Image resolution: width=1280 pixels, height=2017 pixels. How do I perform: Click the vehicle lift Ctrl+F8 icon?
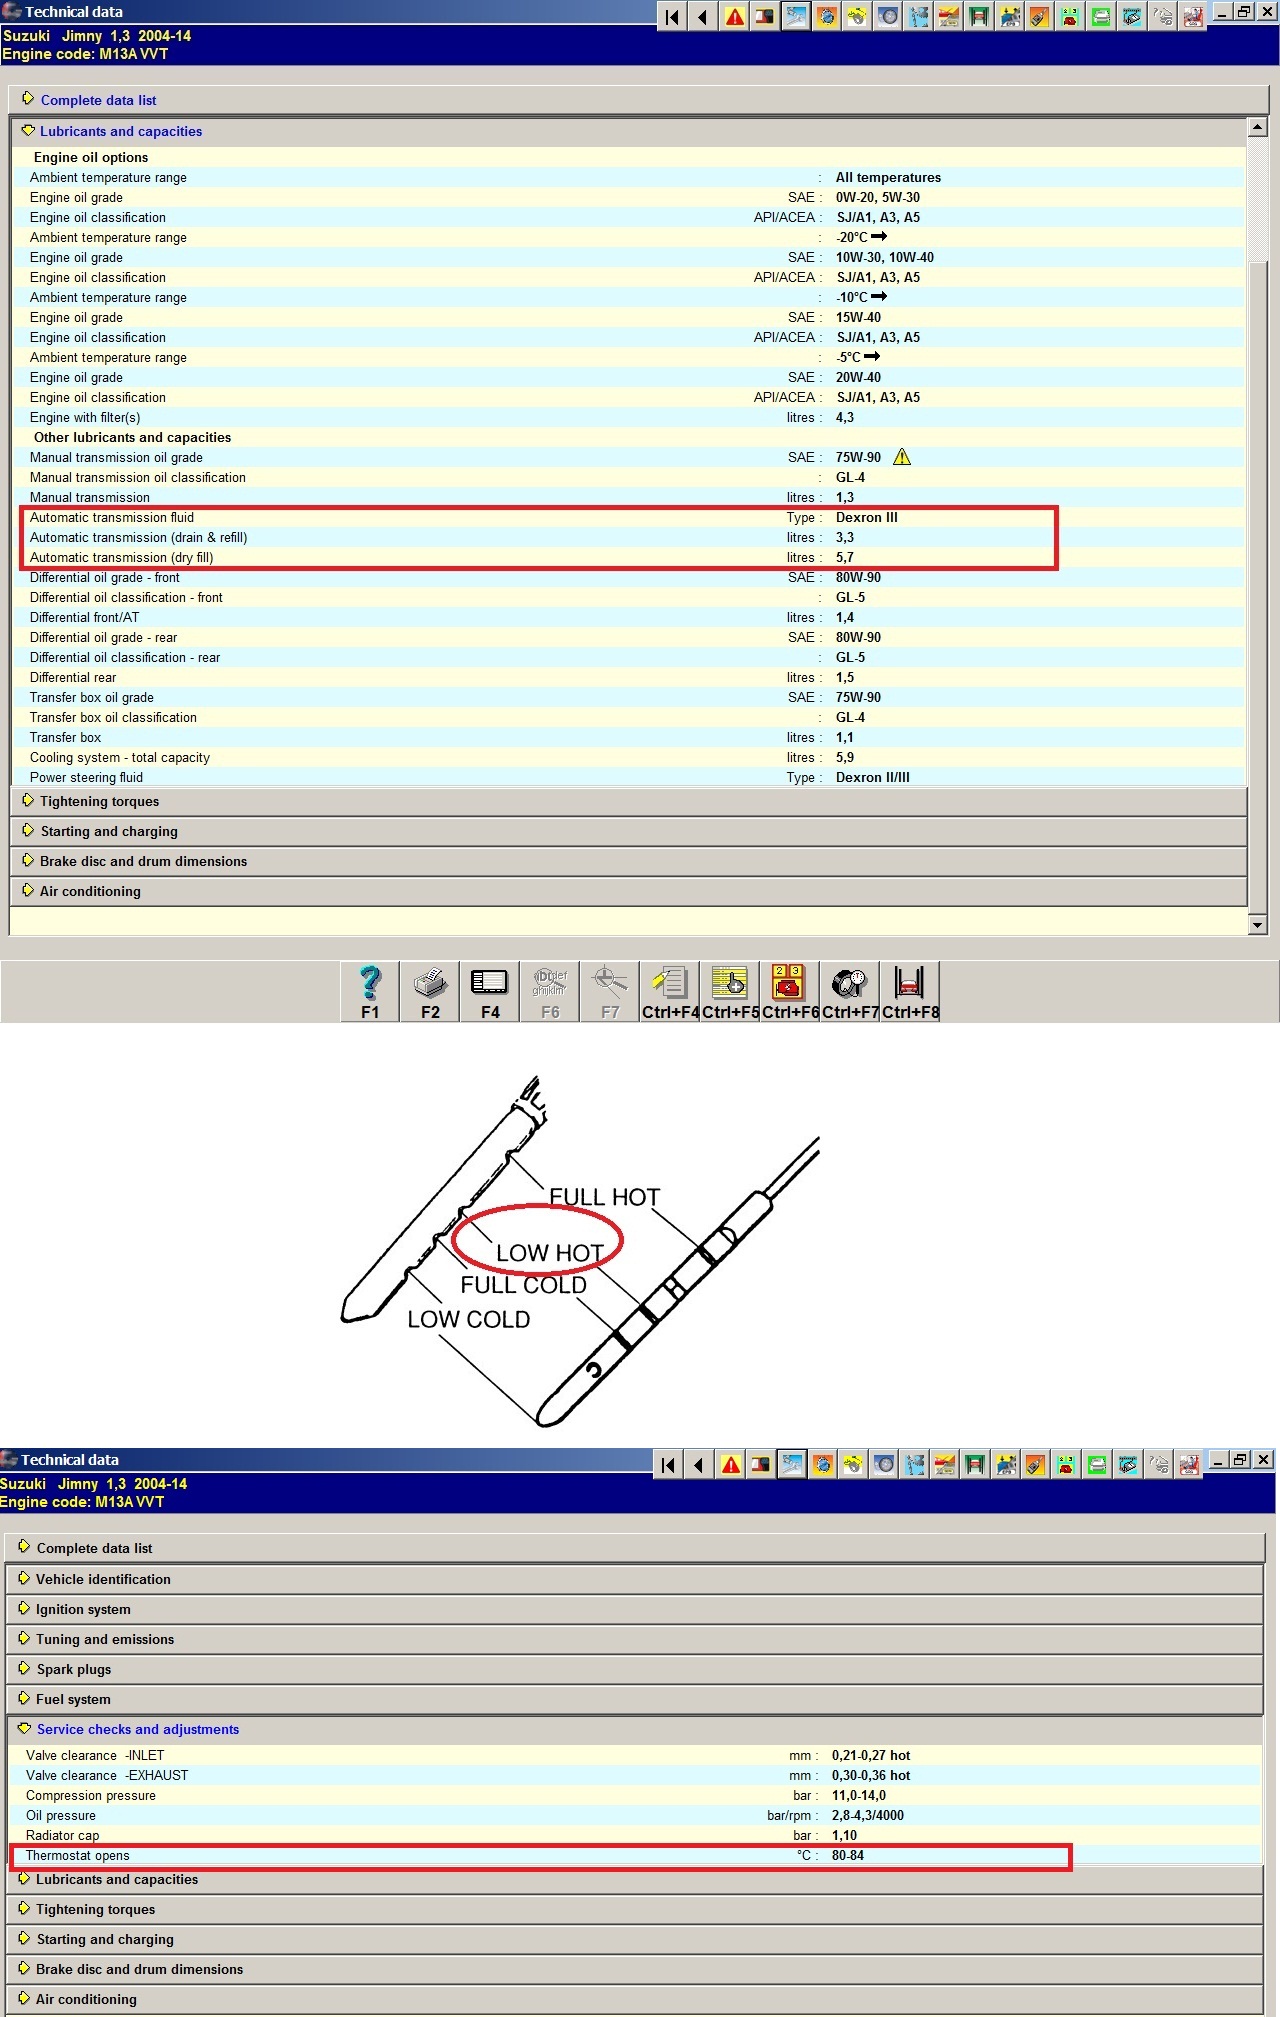coord(910,990)
